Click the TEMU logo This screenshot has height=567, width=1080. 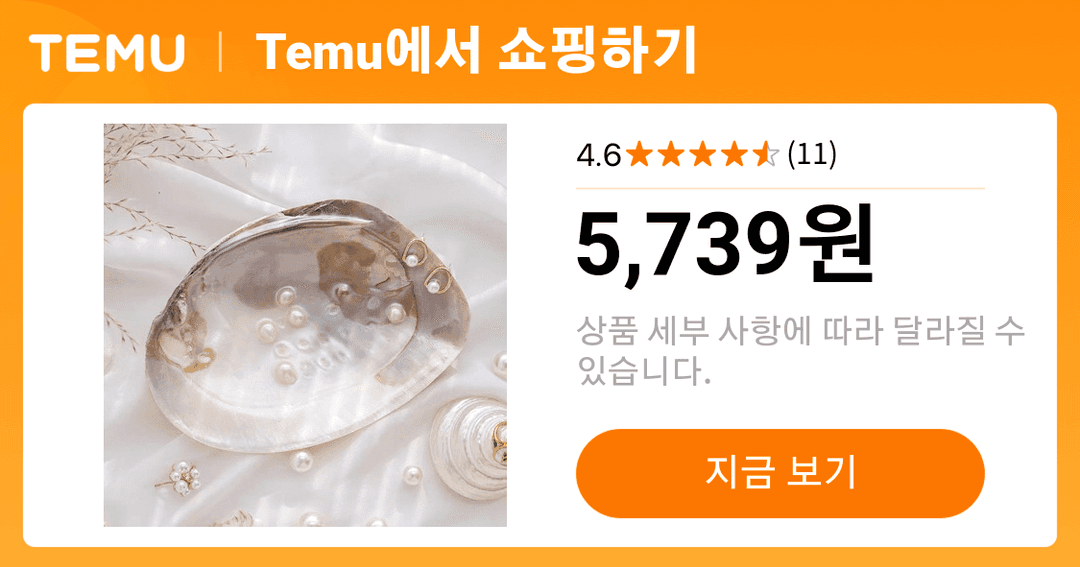pos(107,53)
